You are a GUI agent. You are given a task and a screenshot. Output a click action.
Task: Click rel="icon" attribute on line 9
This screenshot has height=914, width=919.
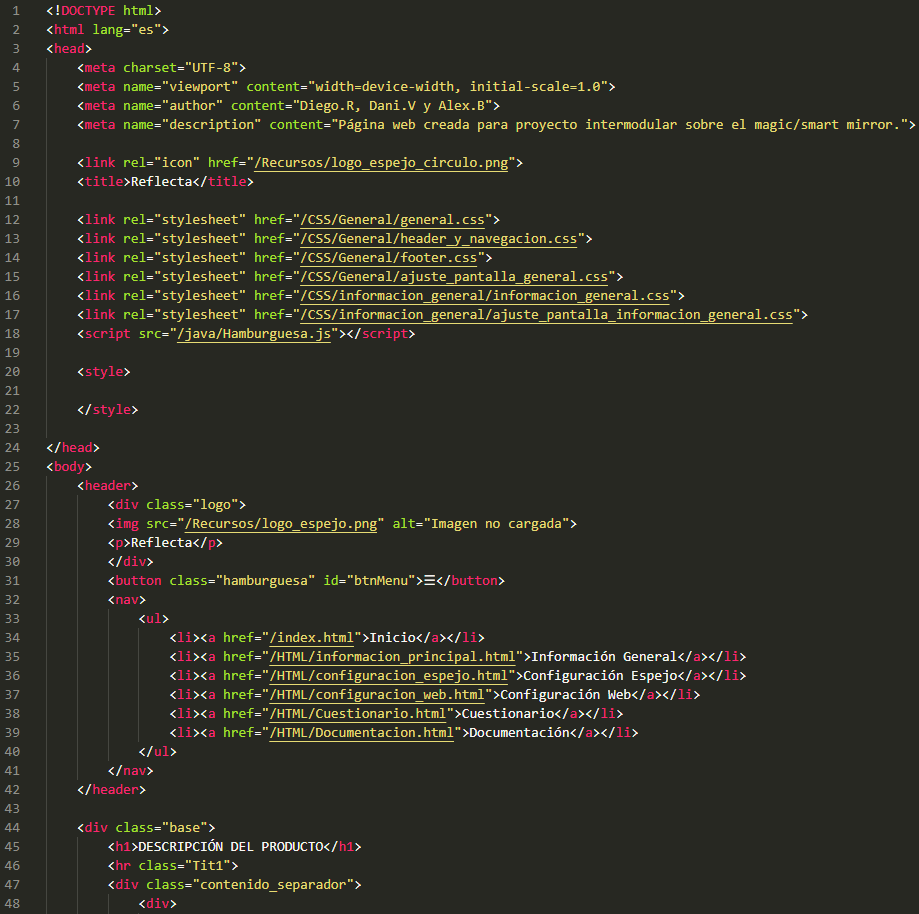coord(161,163)
